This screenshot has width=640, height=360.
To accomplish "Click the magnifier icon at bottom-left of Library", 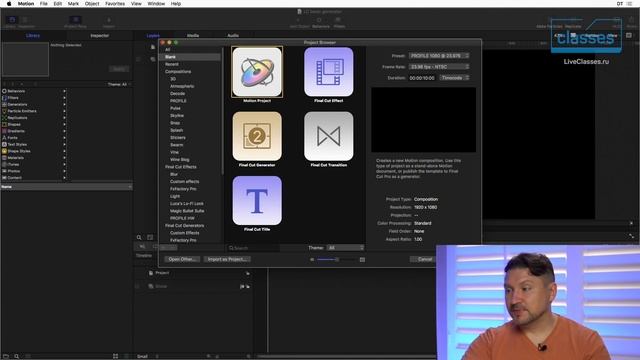I will [x=16, y=356].
